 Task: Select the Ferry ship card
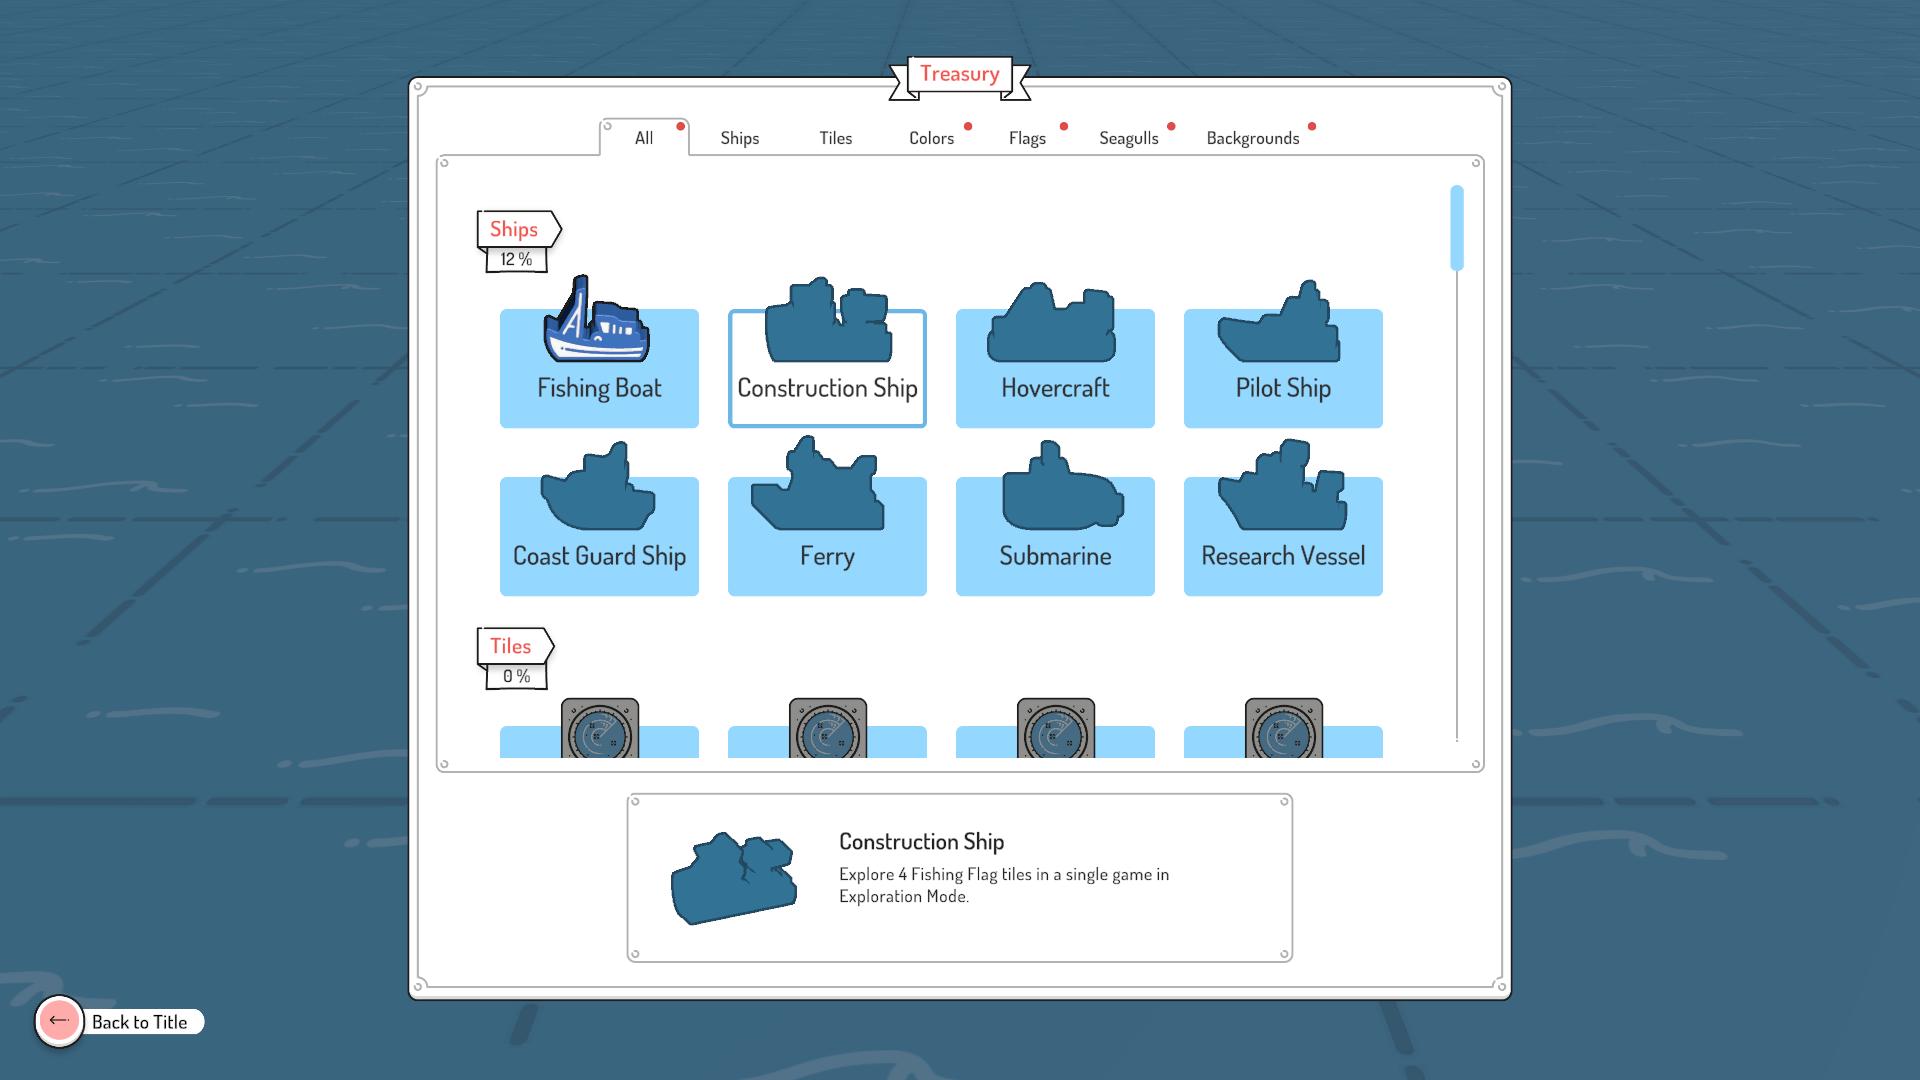click(827, 534)
